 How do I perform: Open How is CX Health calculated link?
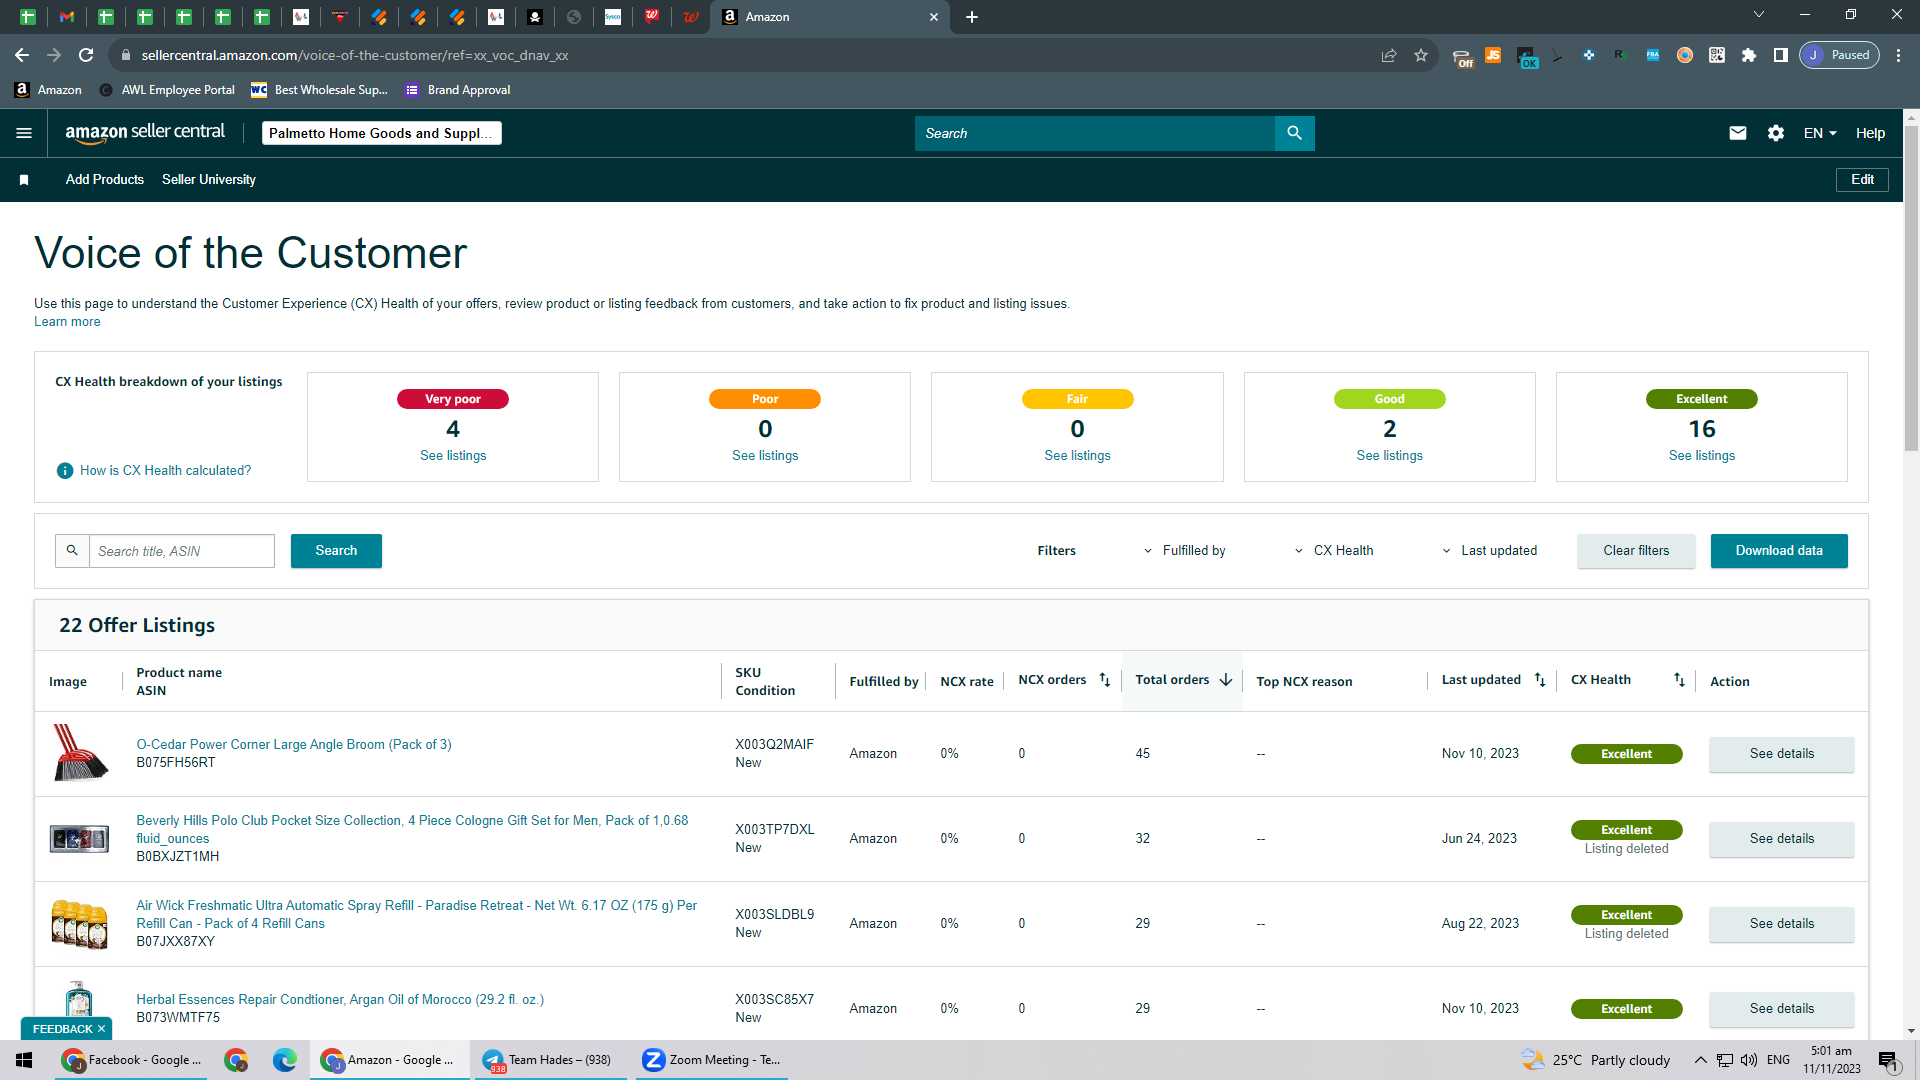(x=166, y=471)
